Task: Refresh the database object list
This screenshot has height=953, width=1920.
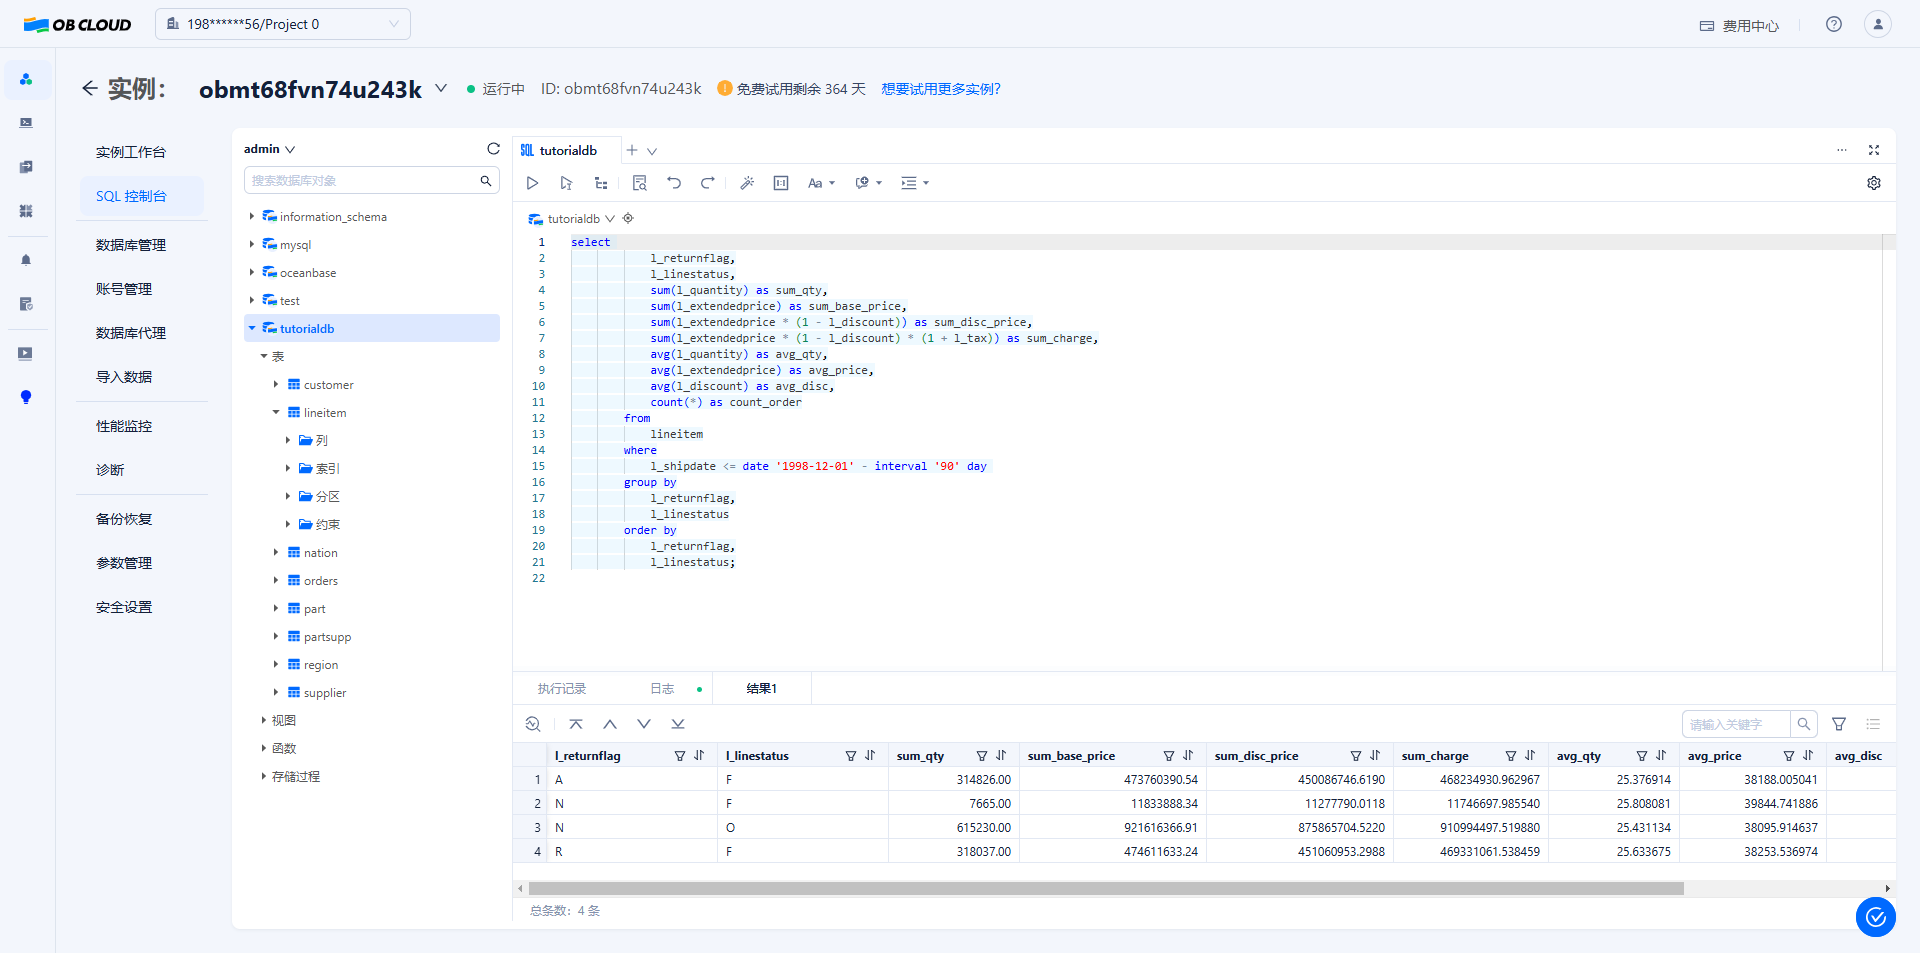Action: click(x=493, y=149)
